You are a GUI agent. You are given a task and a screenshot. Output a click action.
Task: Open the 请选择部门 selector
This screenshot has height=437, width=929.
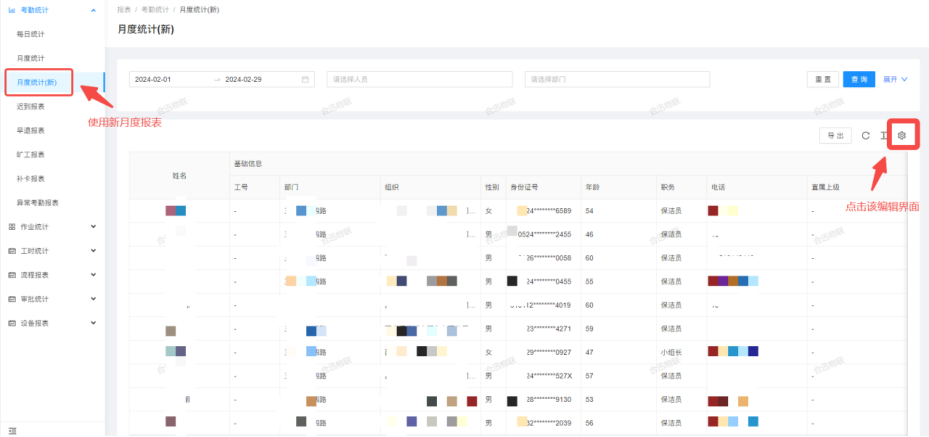[617, 79]
